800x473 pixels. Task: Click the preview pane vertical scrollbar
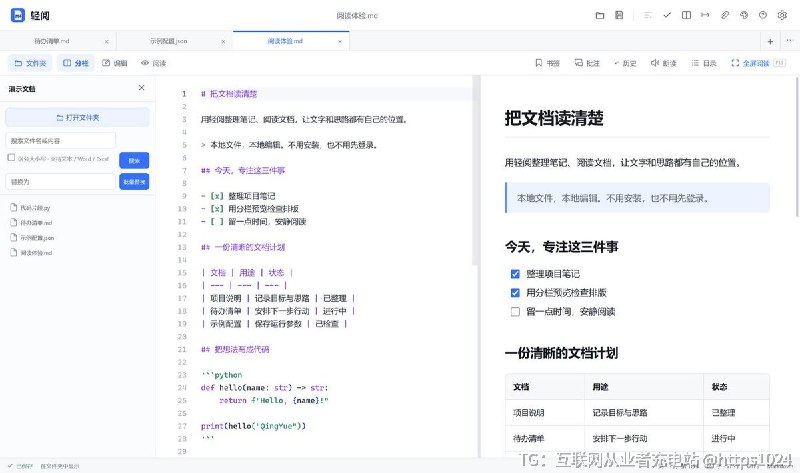[x=797, y=147]
